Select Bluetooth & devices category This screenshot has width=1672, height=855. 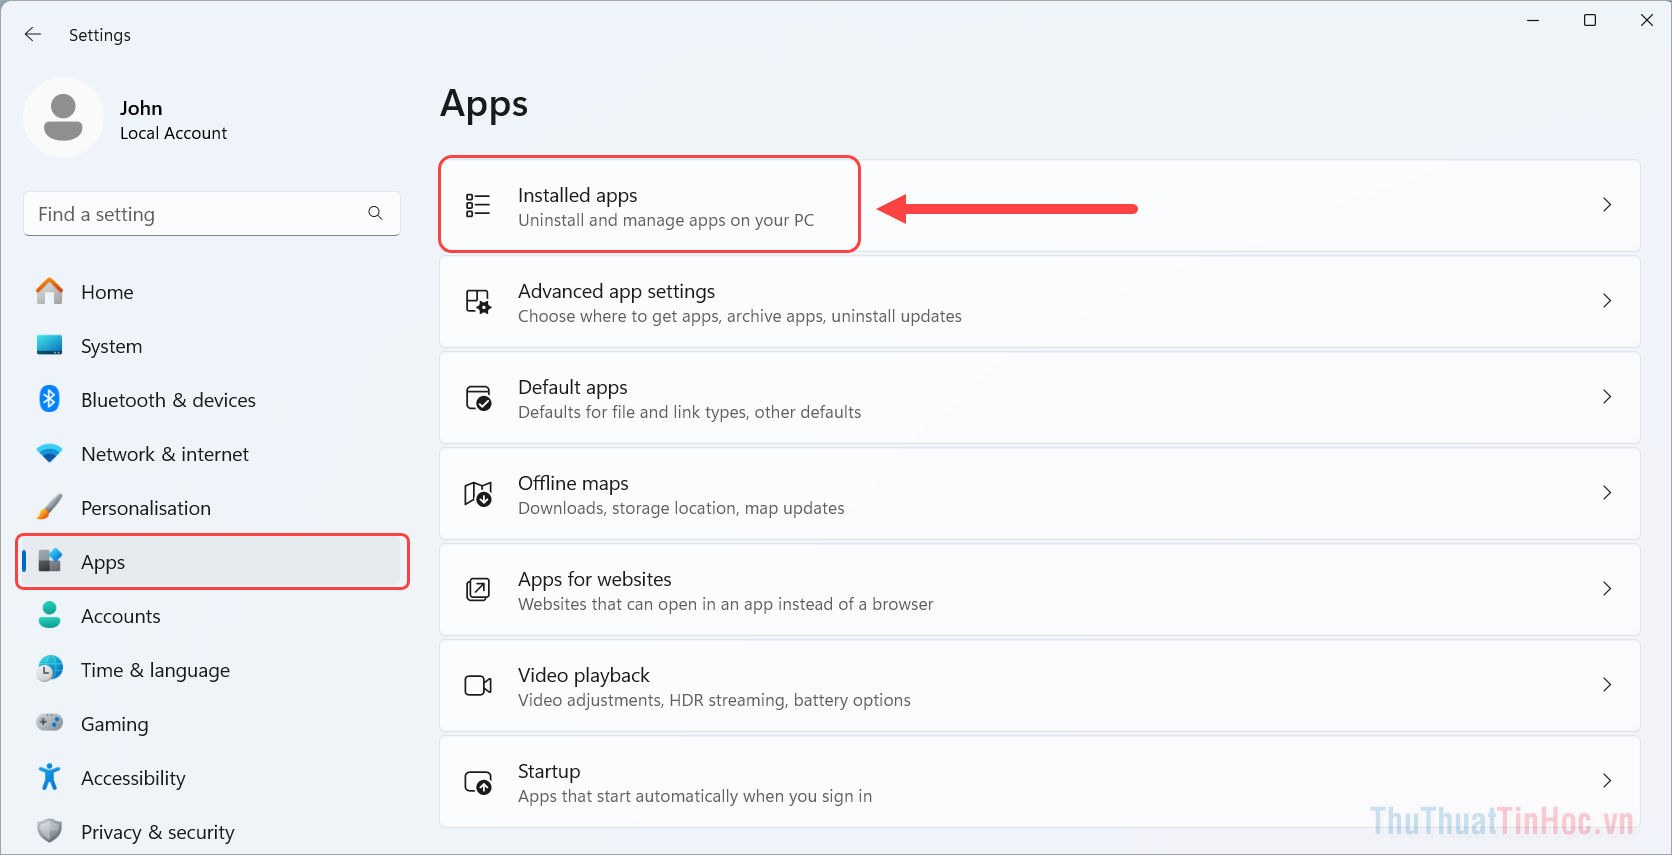click(212, 400)
